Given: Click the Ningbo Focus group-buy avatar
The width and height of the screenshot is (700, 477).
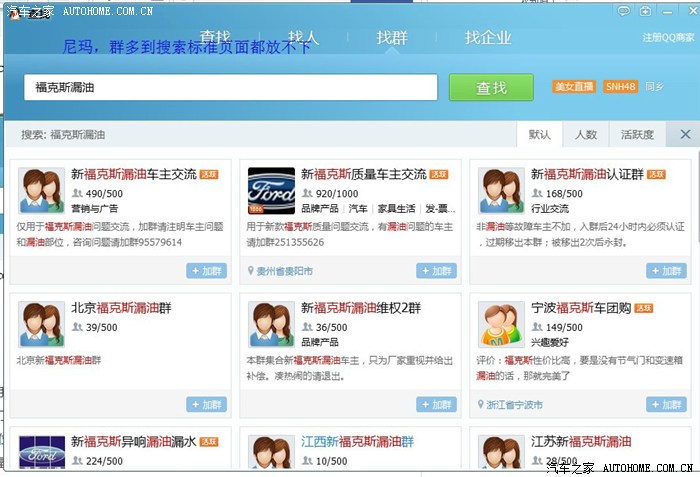Looking at the screenshot, I should tap(501, 324).
